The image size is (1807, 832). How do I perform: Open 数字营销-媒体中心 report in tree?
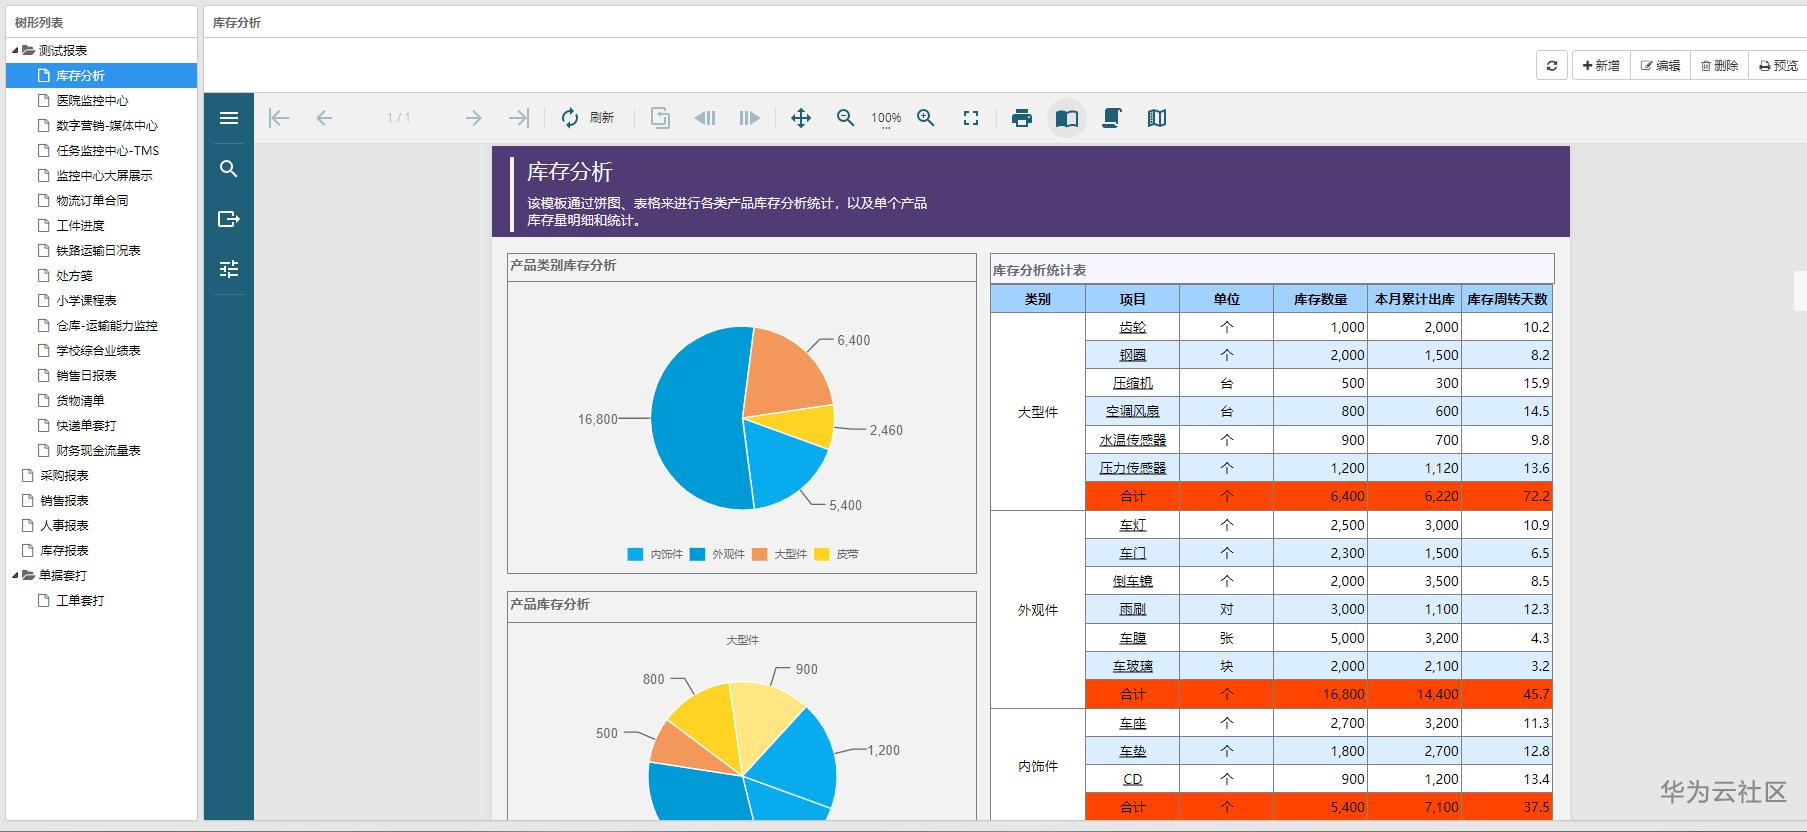(107, 125)
